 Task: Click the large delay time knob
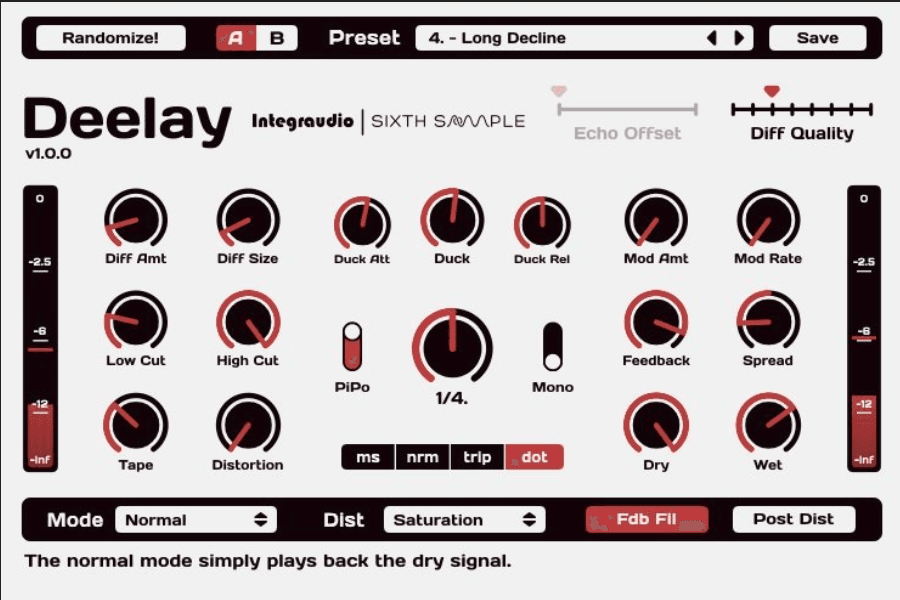[x=452, y=347]
